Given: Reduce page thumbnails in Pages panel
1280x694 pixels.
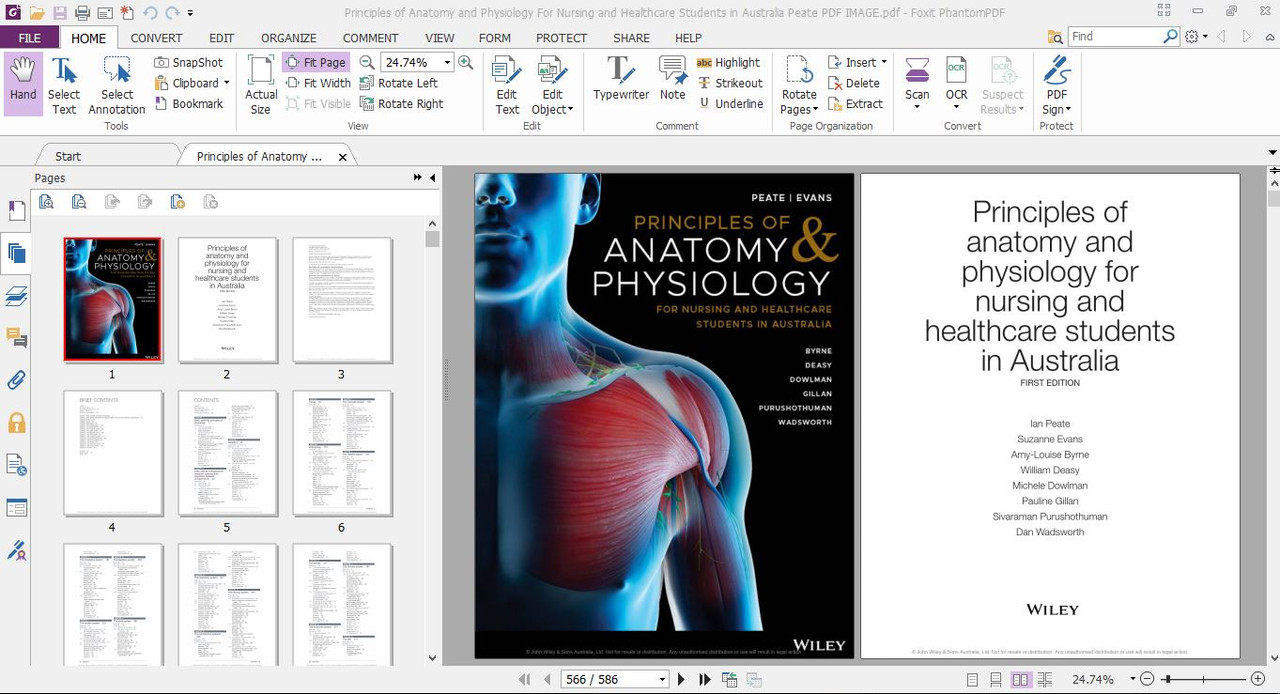Looking at the screenshot, I should click(x=79, y=202).
